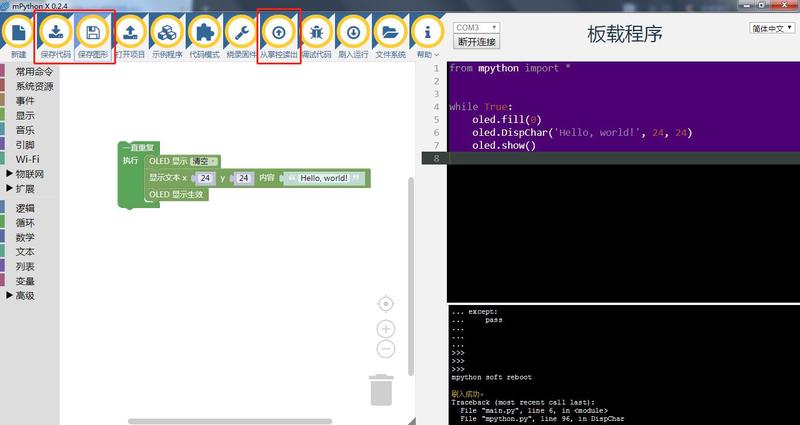Click the 烧录固件 firmware wrench icon

(x=241, y=32)
